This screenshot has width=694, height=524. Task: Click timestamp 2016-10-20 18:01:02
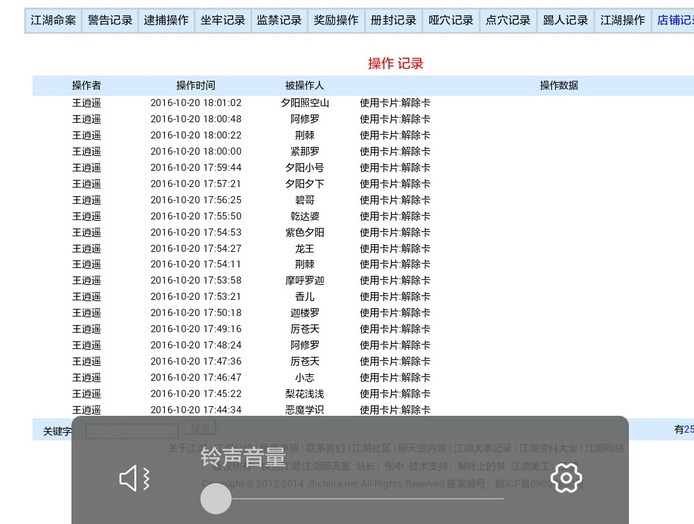click(196, 103)
